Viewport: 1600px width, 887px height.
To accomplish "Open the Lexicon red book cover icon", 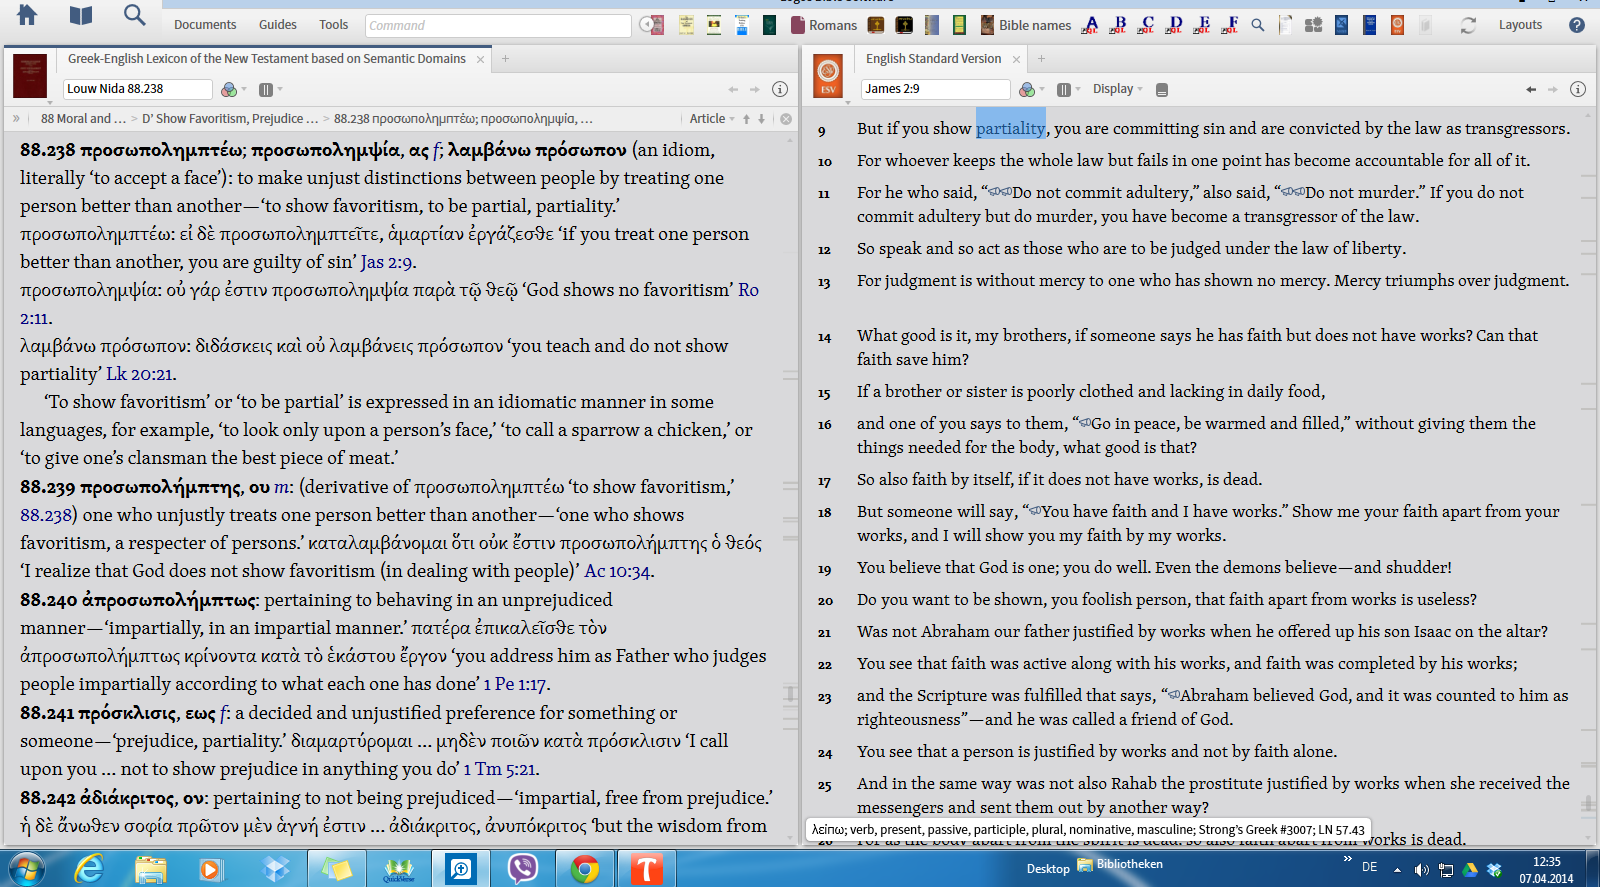I will coord(30,76).
